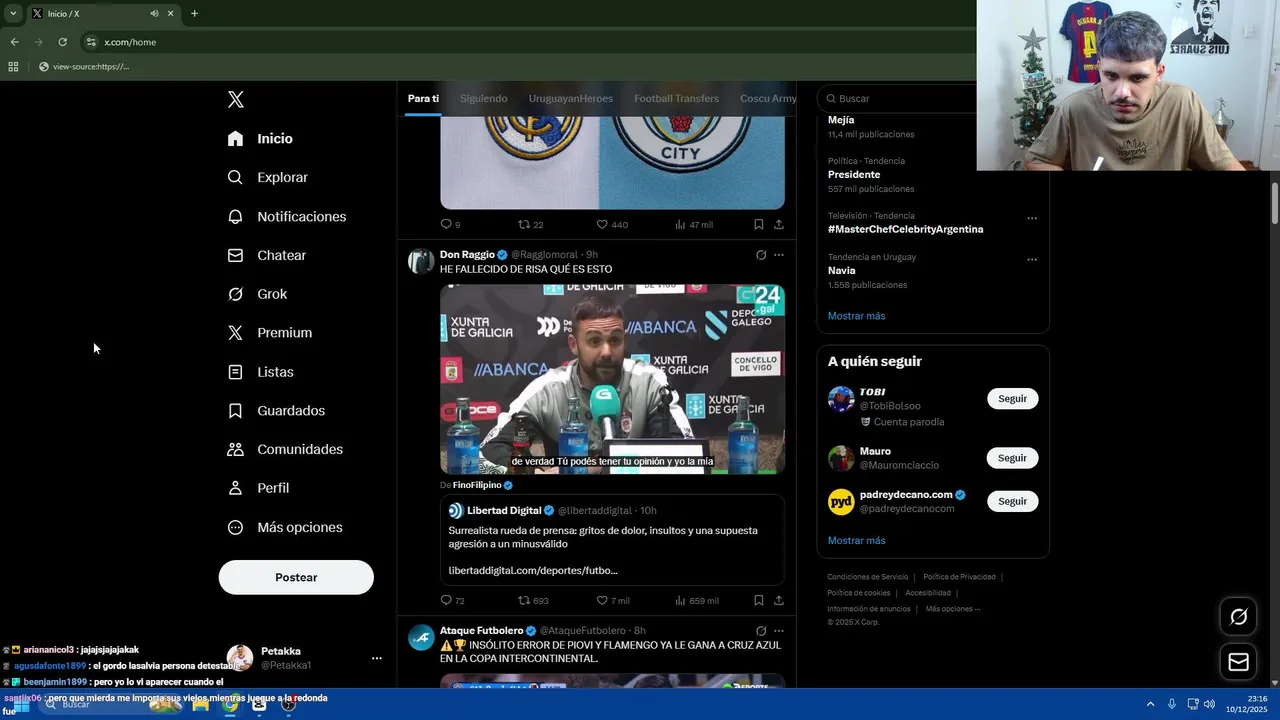Open Notificaciones in the sidebar

click(287, 216)
